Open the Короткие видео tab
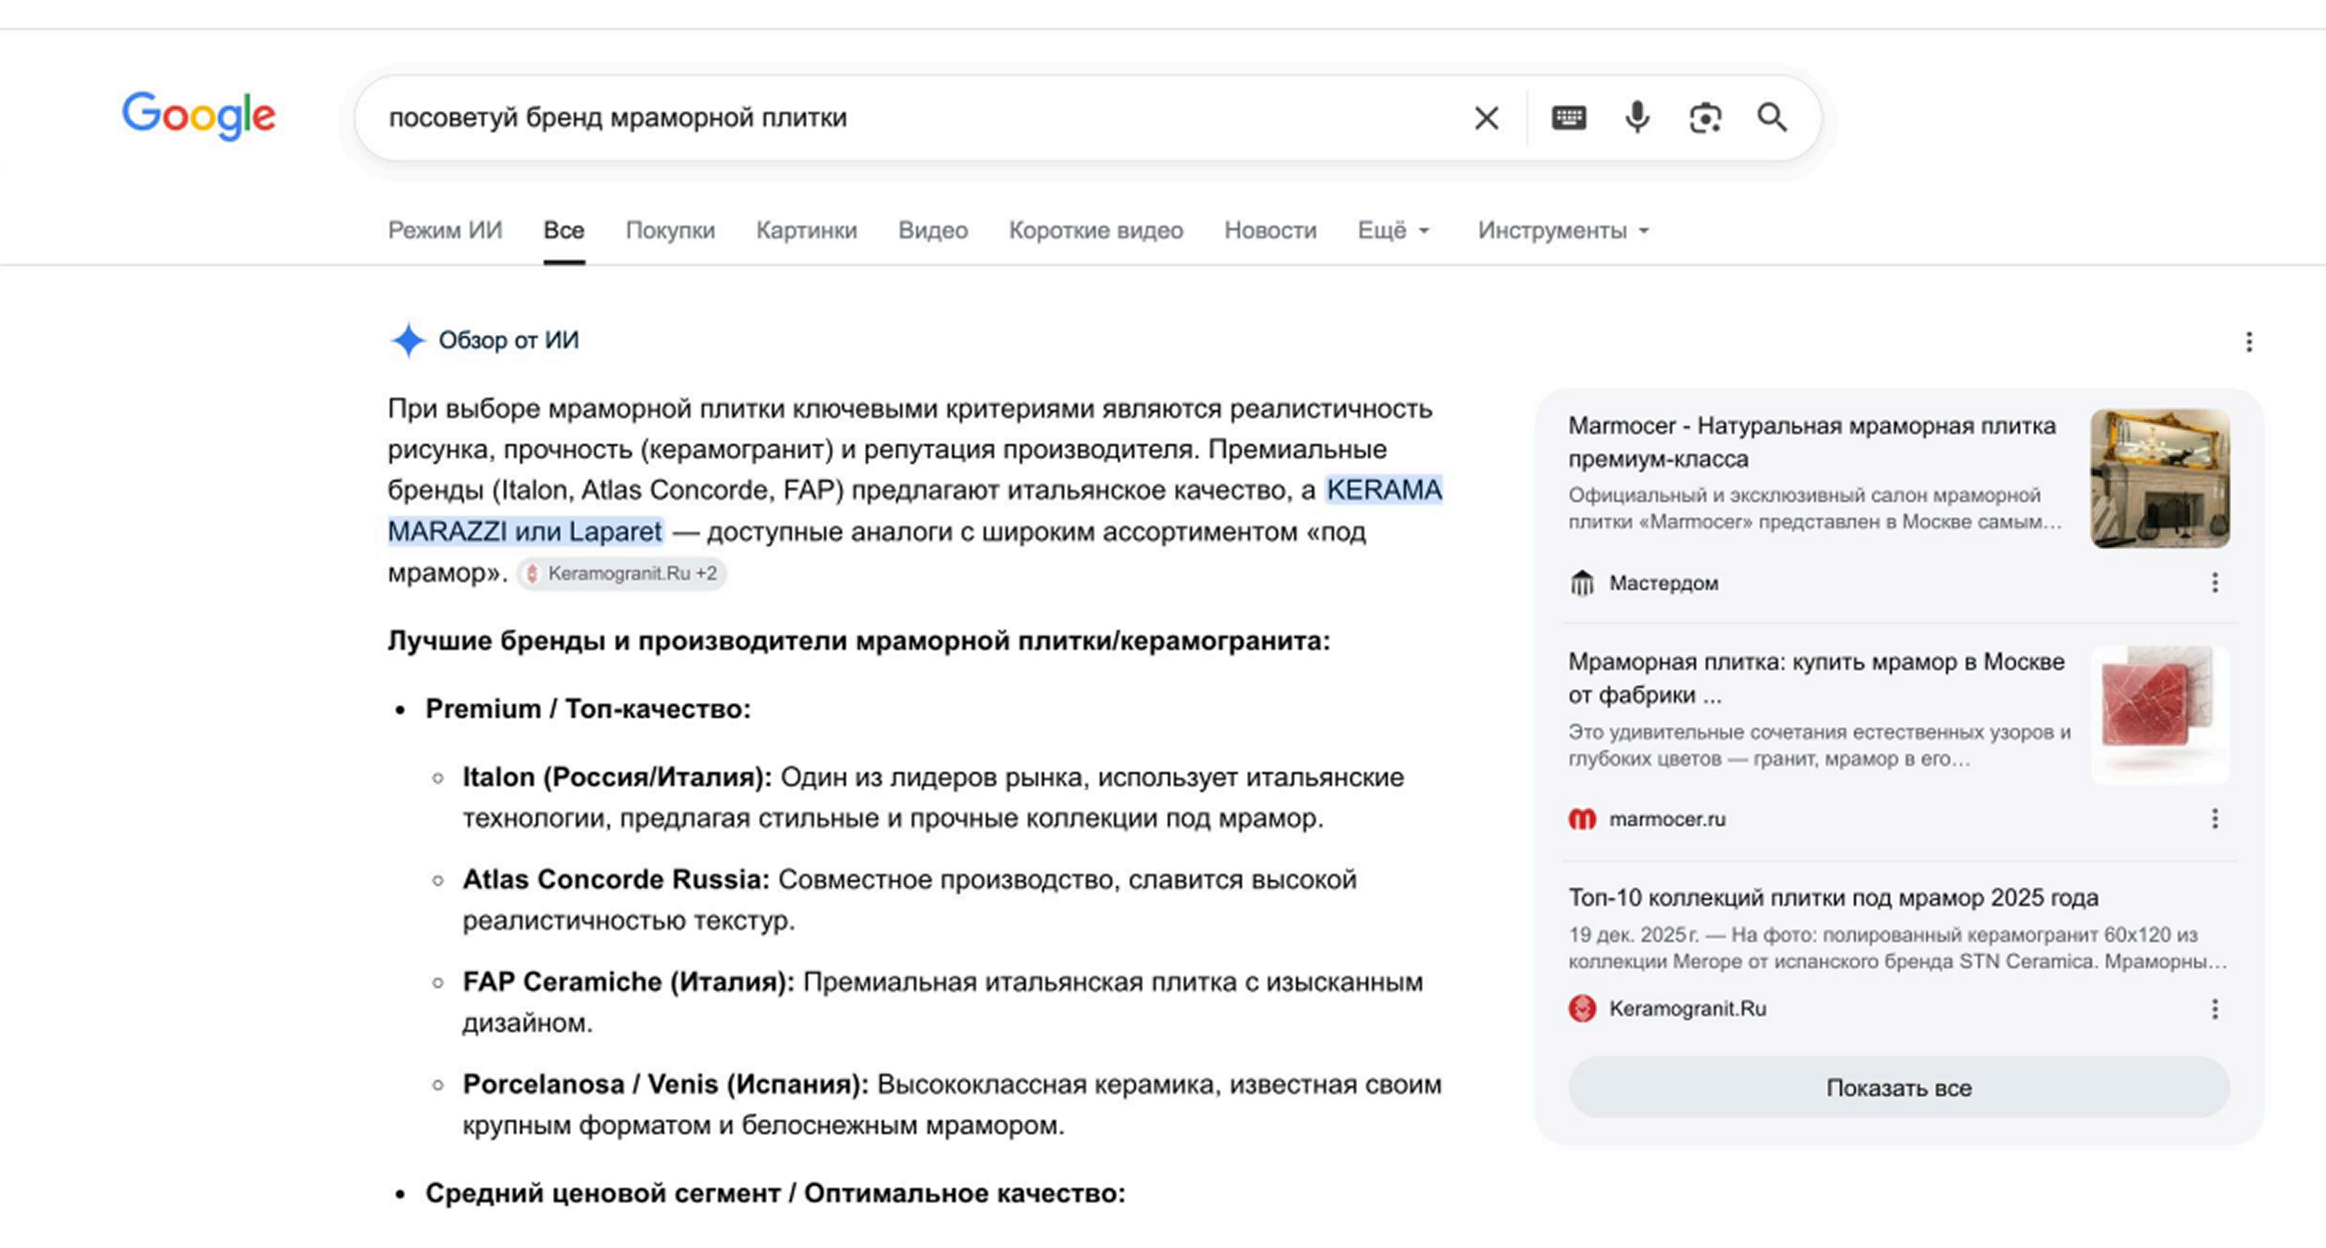 (x=1096, y=231)
